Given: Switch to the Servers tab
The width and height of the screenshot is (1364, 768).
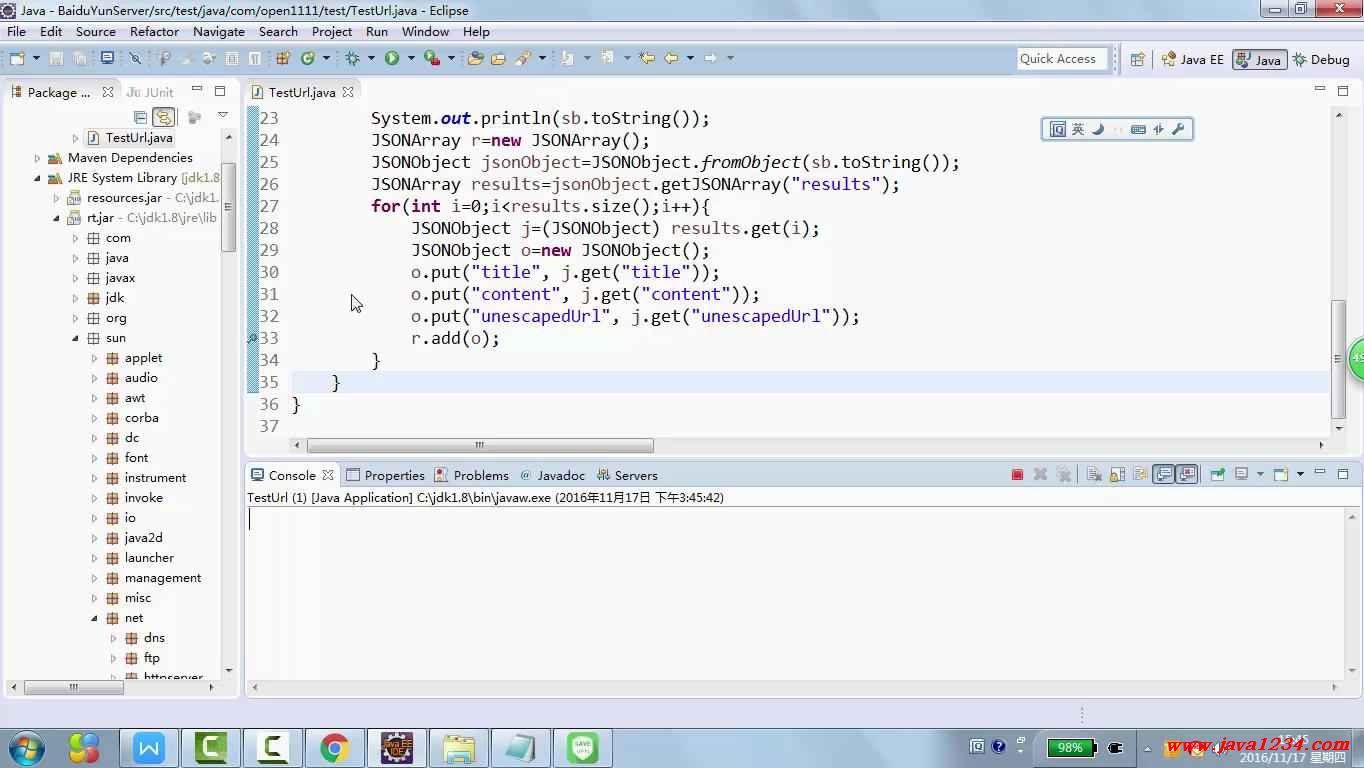Looking at the screenshot, I should 627,475.
